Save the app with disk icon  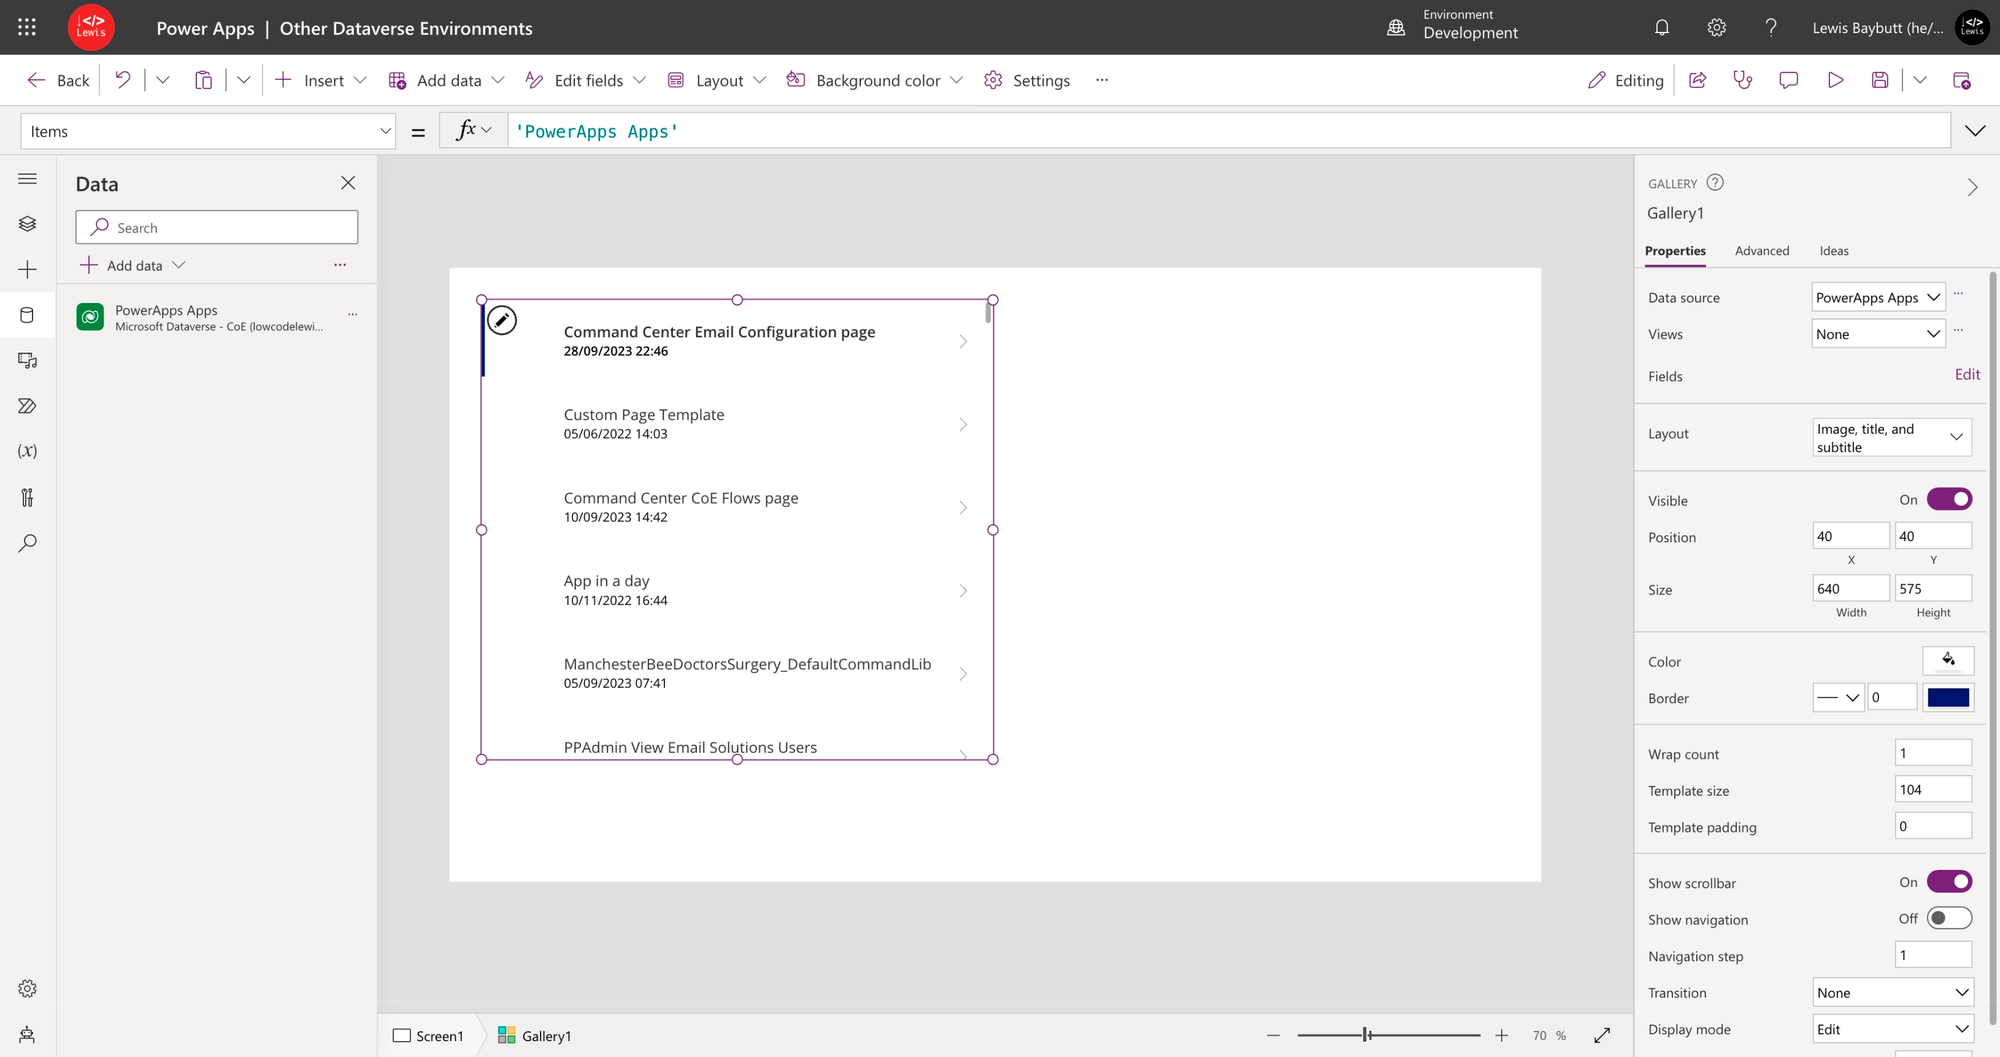pyautogui.click(x=1880, y=80)
